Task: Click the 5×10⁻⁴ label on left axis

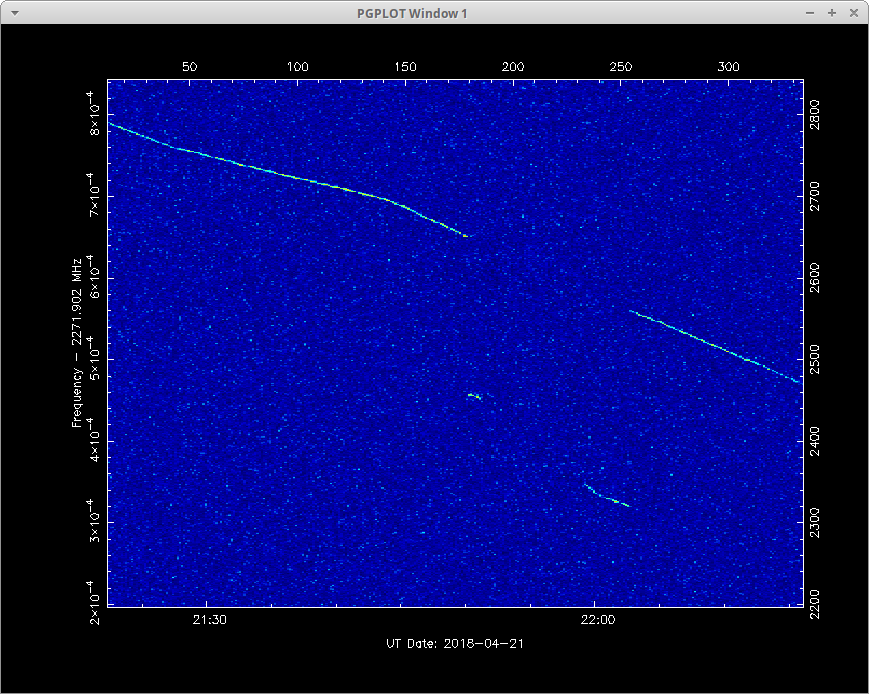Action: [93, 358]
